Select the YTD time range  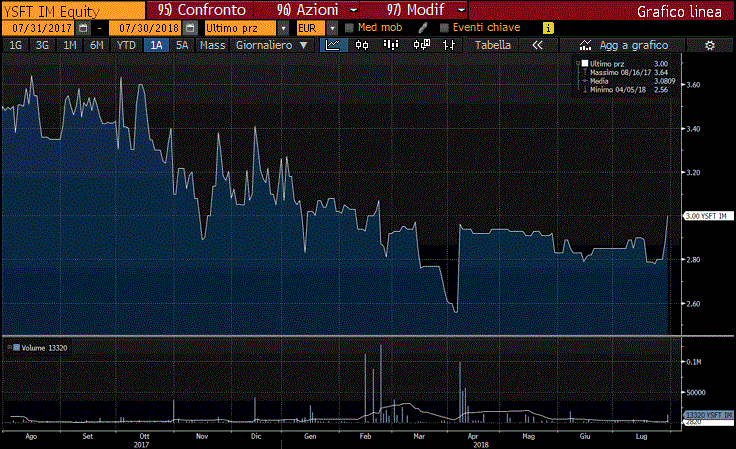126,46
